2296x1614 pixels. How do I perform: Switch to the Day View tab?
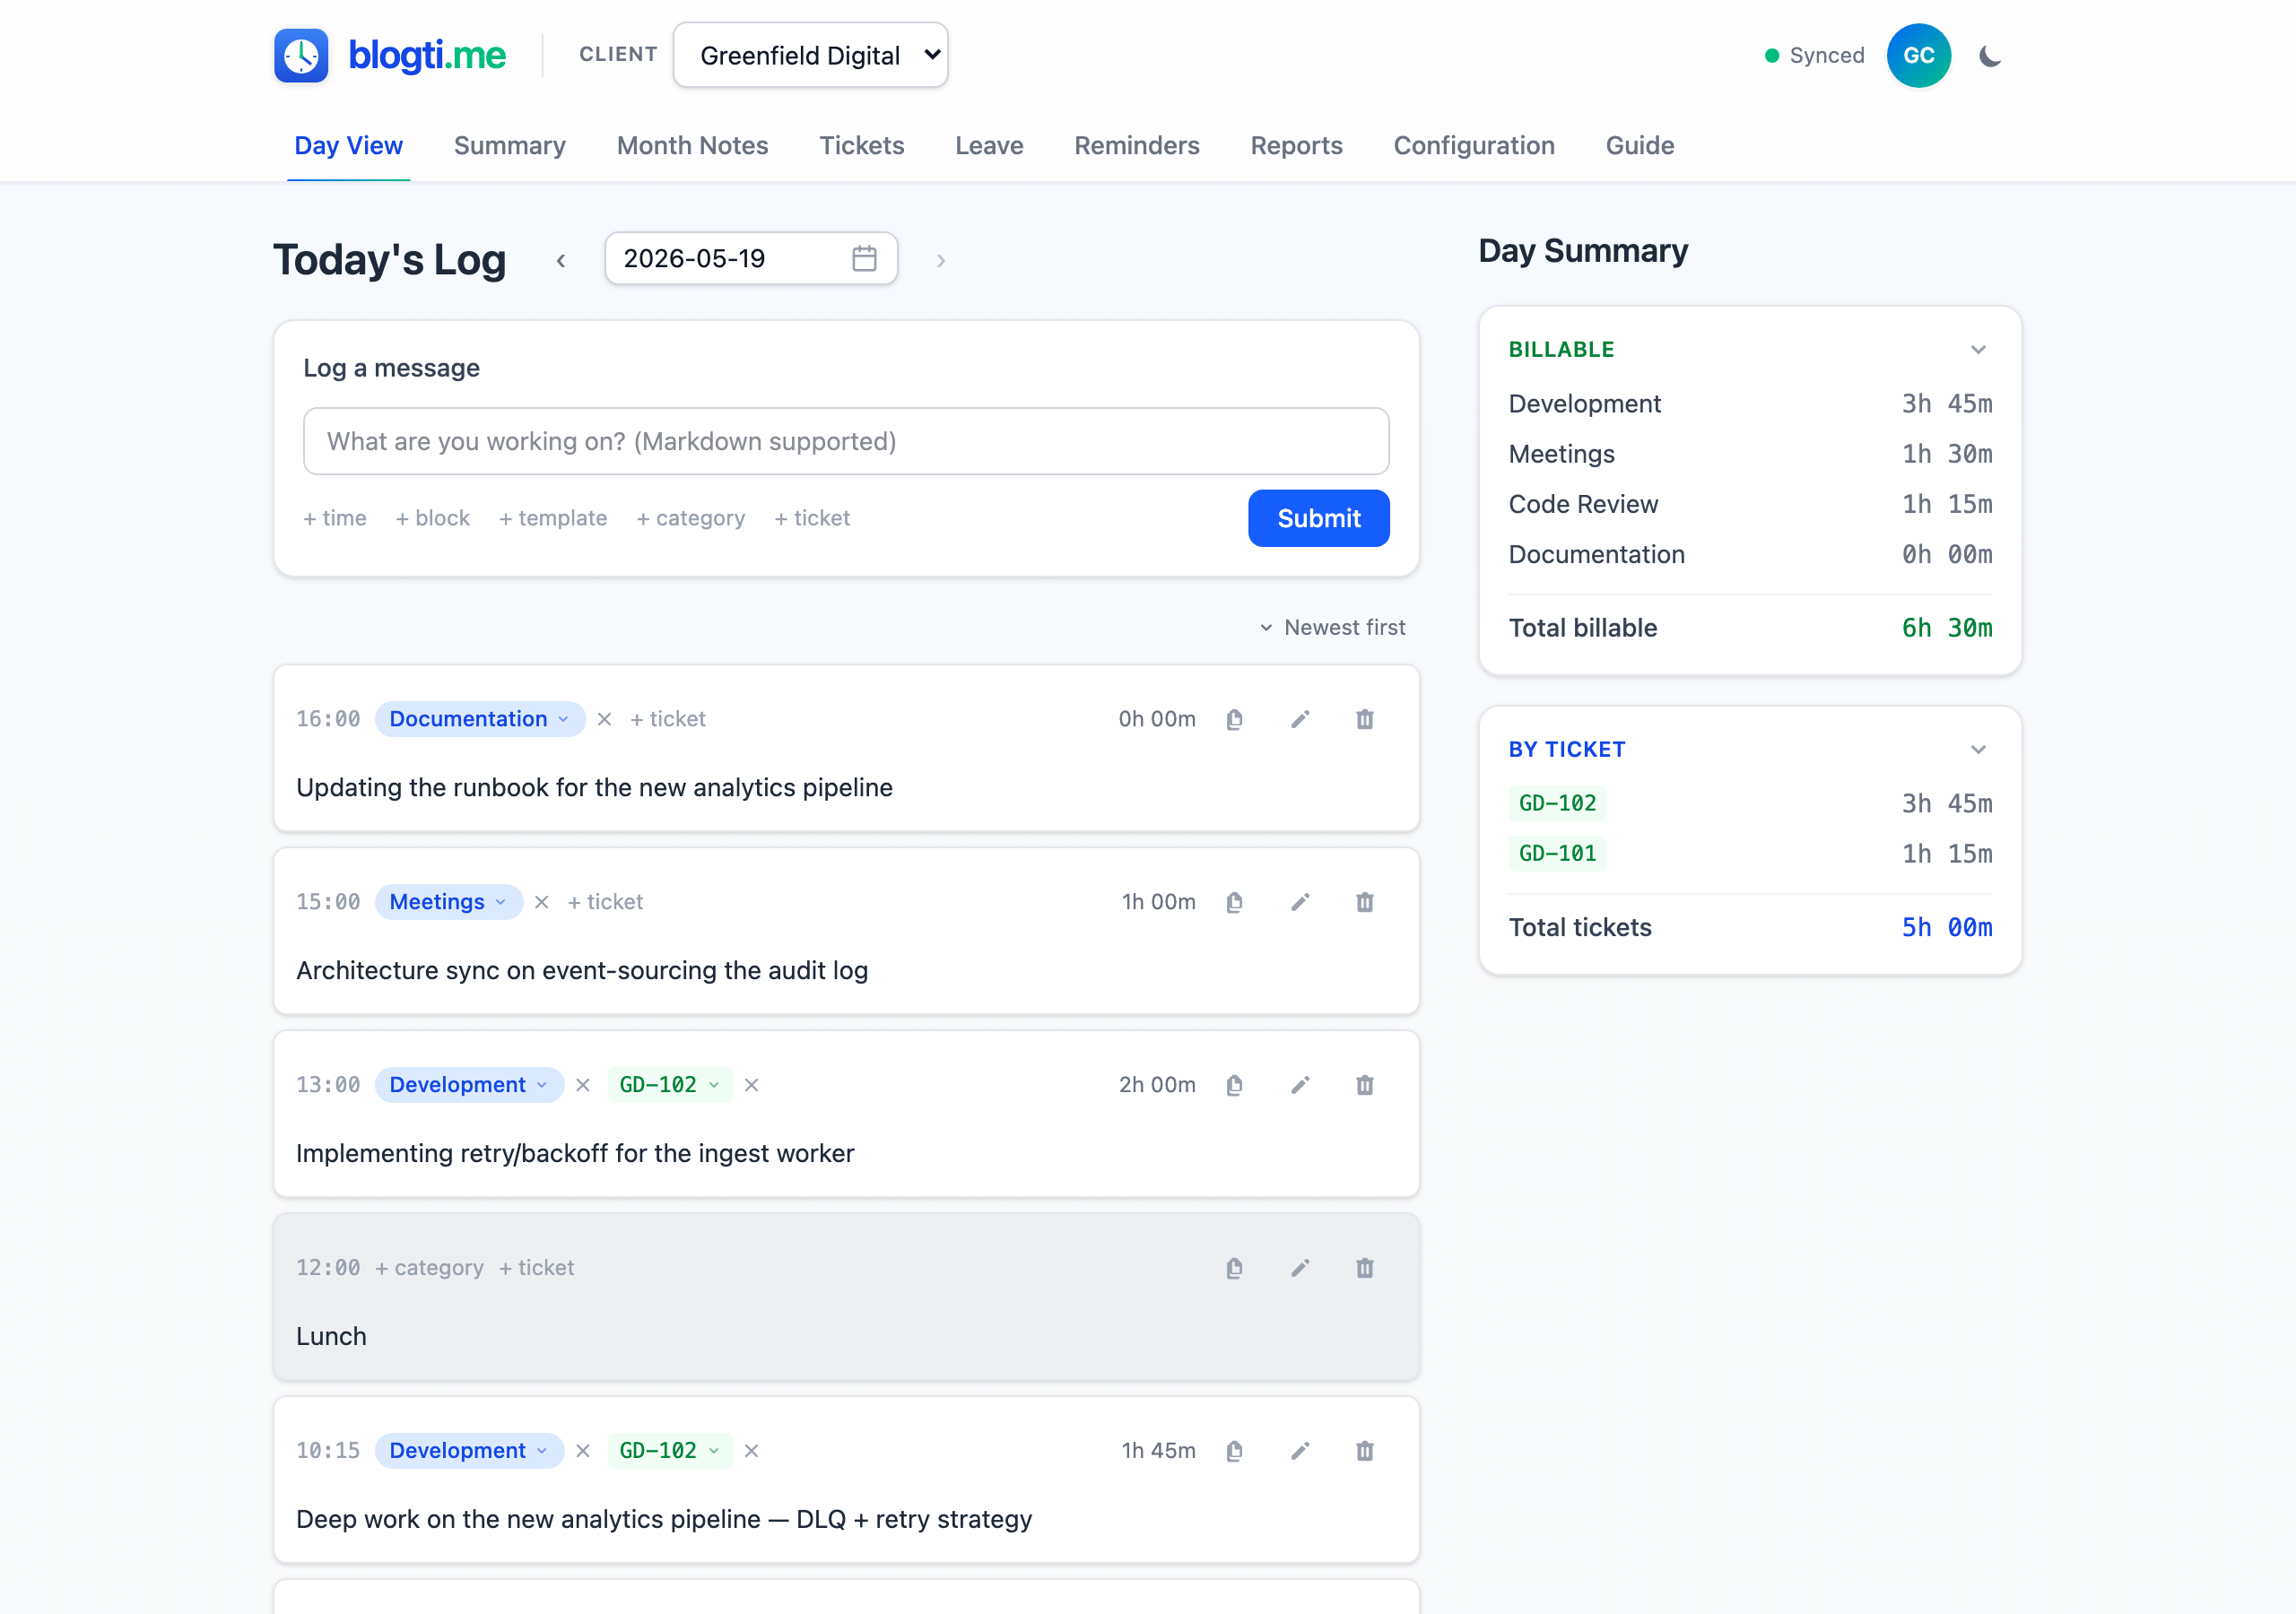pyautogui.click(x=348, y=146)
